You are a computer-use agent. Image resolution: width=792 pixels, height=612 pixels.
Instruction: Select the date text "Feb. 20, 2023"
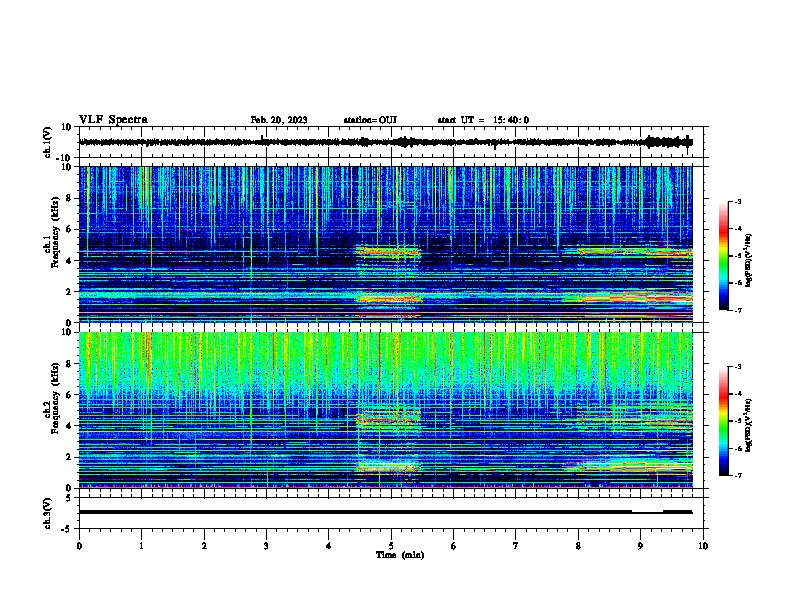(279, 120)
